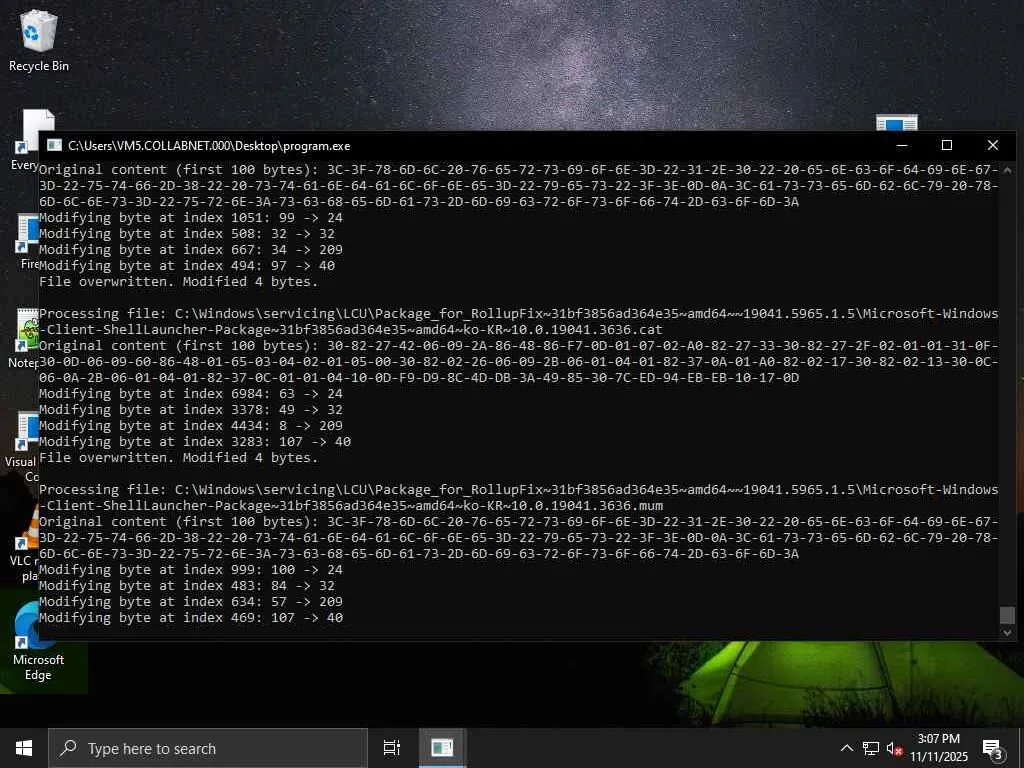Click the console scrollbar down arrow

tap(1007, 632)
